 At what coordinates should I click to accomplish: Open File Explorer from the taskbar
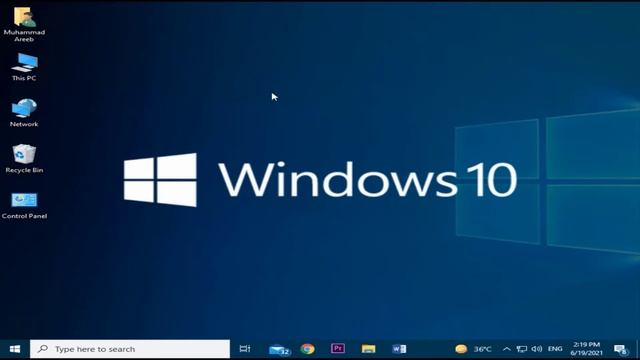tap(368, 349)
